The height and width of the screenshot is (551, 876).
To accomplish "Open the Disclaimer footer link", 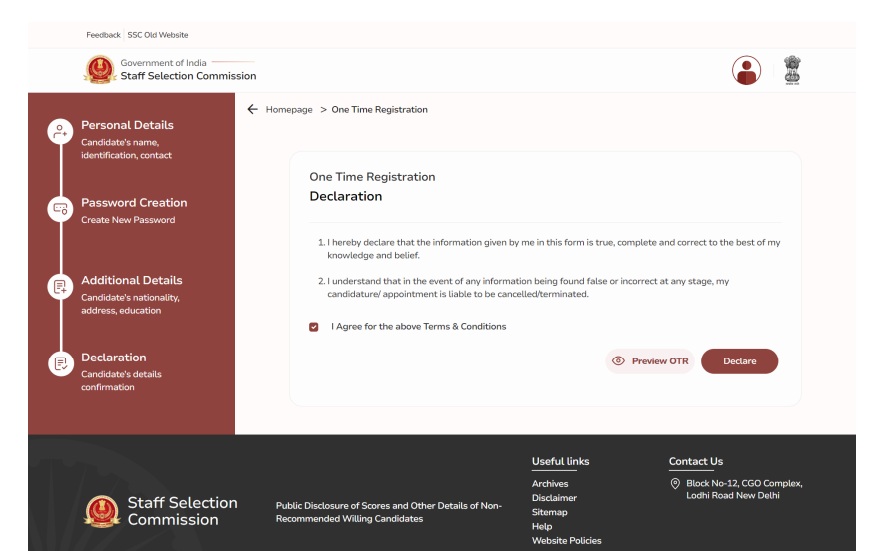I will pos(554,498).
